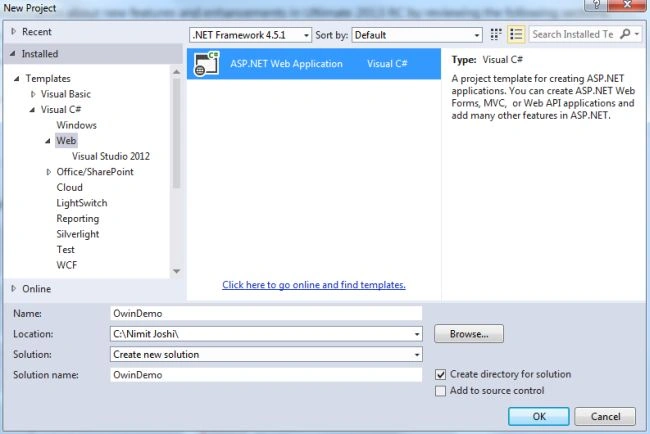Expand the Visual Basic node arrow

click(33, 94)
